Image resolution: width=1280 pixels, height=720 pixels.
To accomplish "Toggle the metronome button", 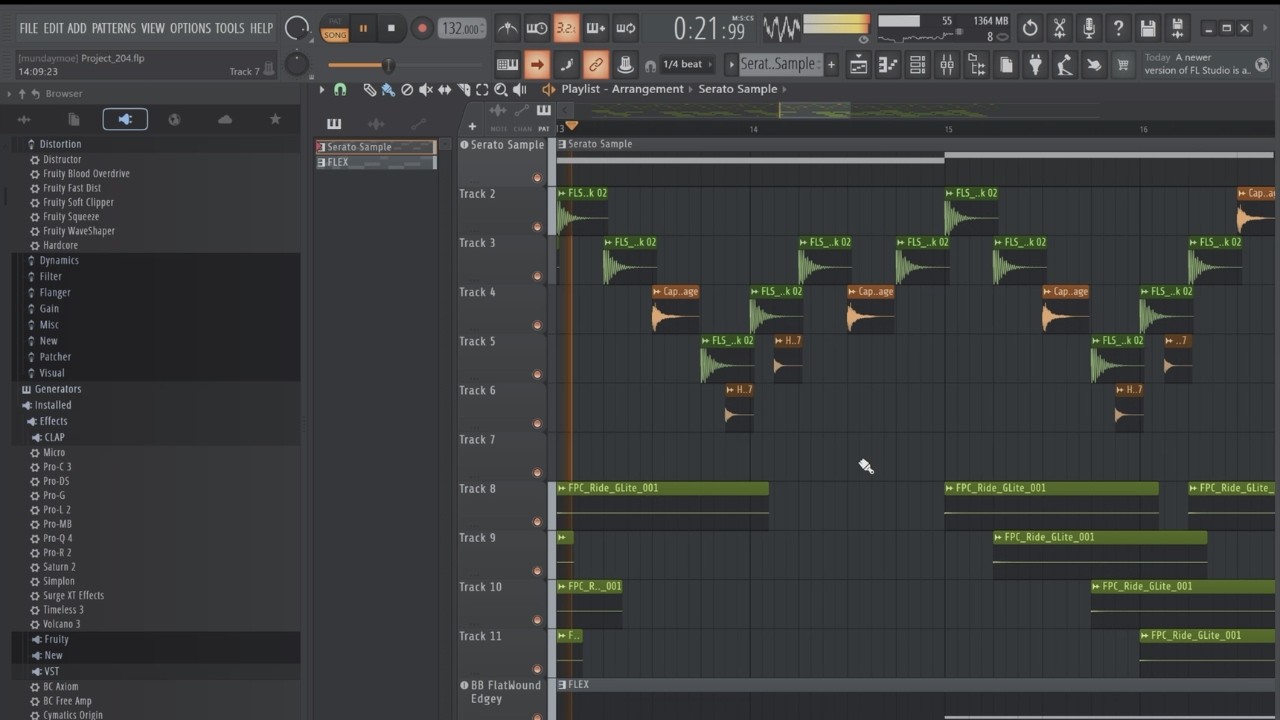I will click(x=508, y=28).
